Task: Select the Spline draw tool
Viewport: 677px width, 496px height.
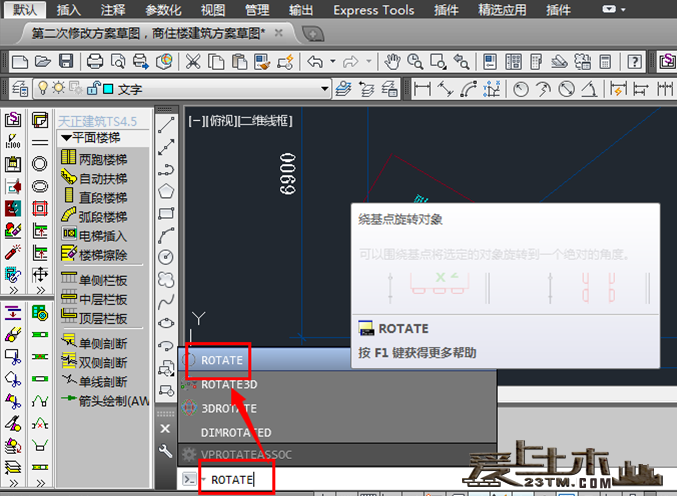Action: pos(166,301)
